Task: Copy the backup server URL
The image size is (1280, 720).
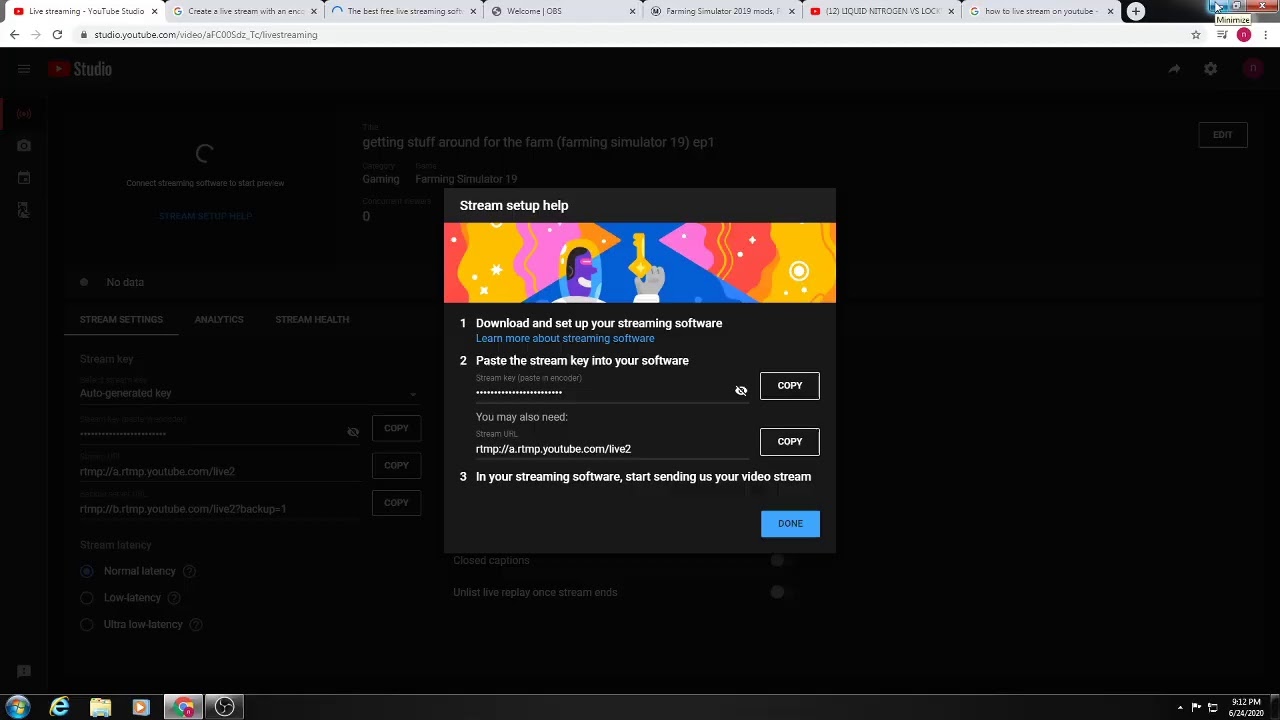Action: [396, 503]
